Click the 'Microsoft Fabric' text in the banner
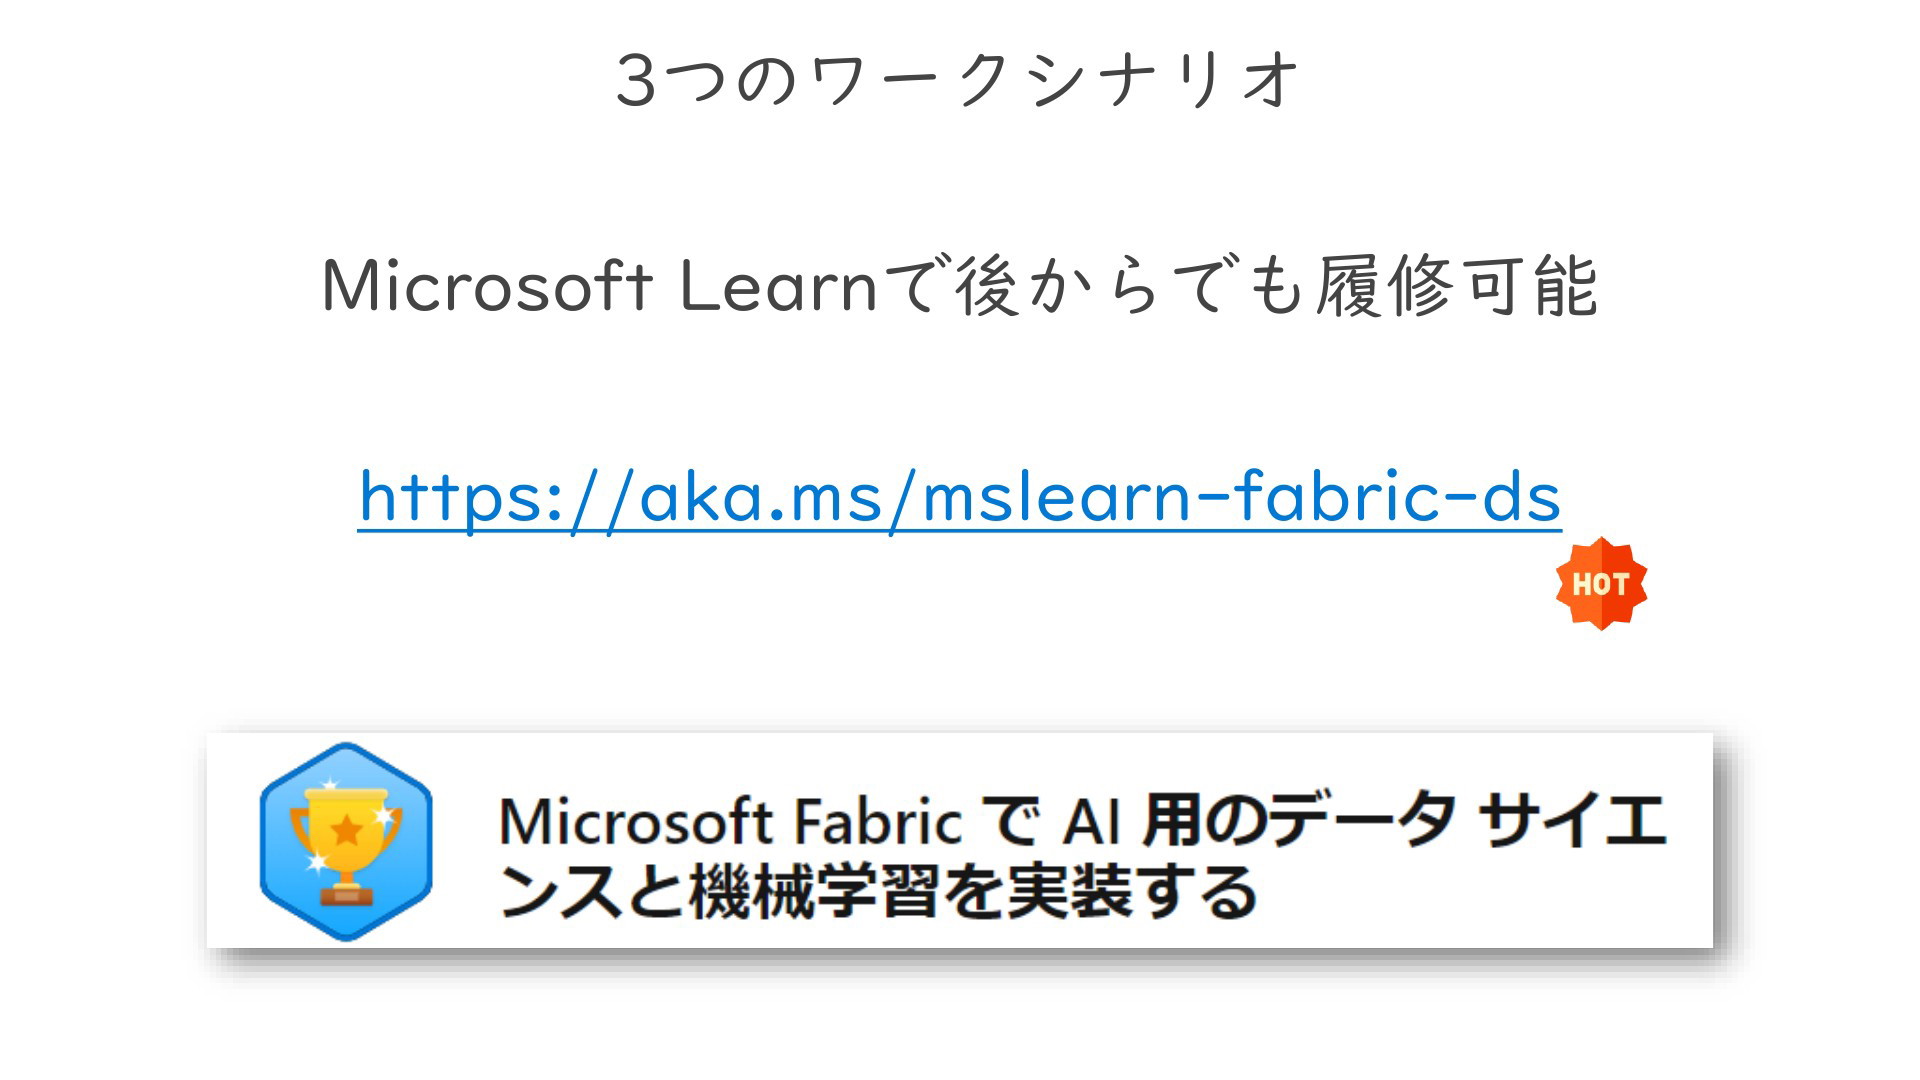 [x=730, y=822]
